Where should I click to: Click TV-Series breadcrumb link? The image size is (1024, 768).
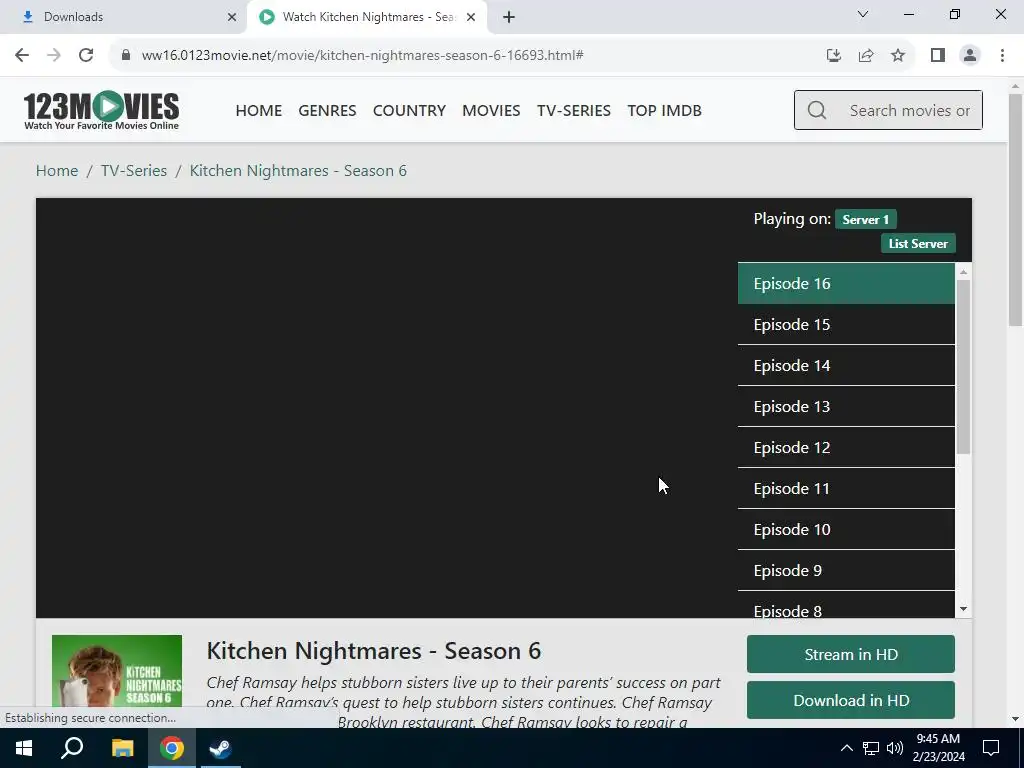(134, 170)
